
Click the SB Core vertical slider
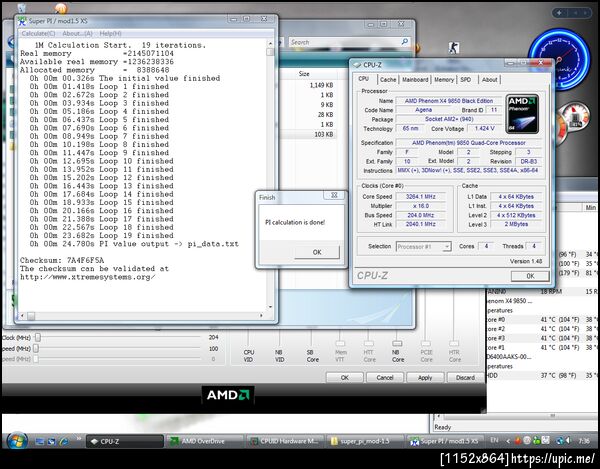(x=311, y=339)
